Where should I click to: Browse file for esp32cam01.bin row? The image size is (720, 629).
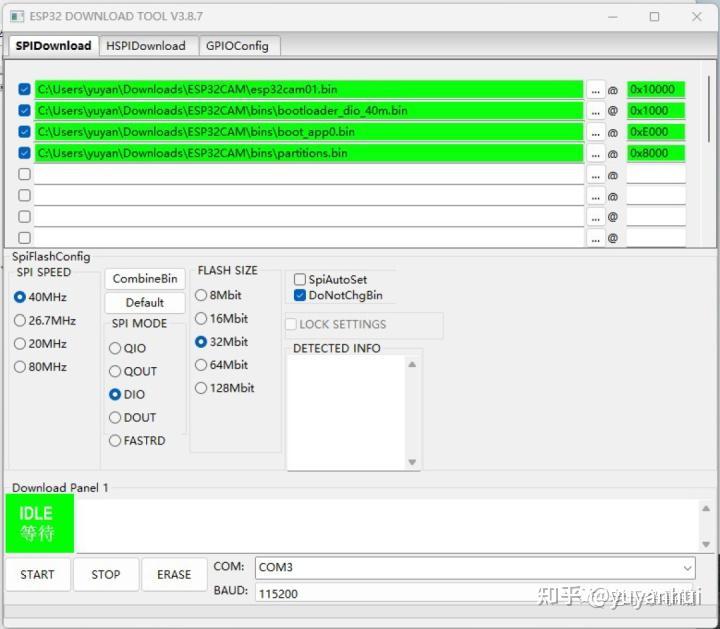point(596,90)
